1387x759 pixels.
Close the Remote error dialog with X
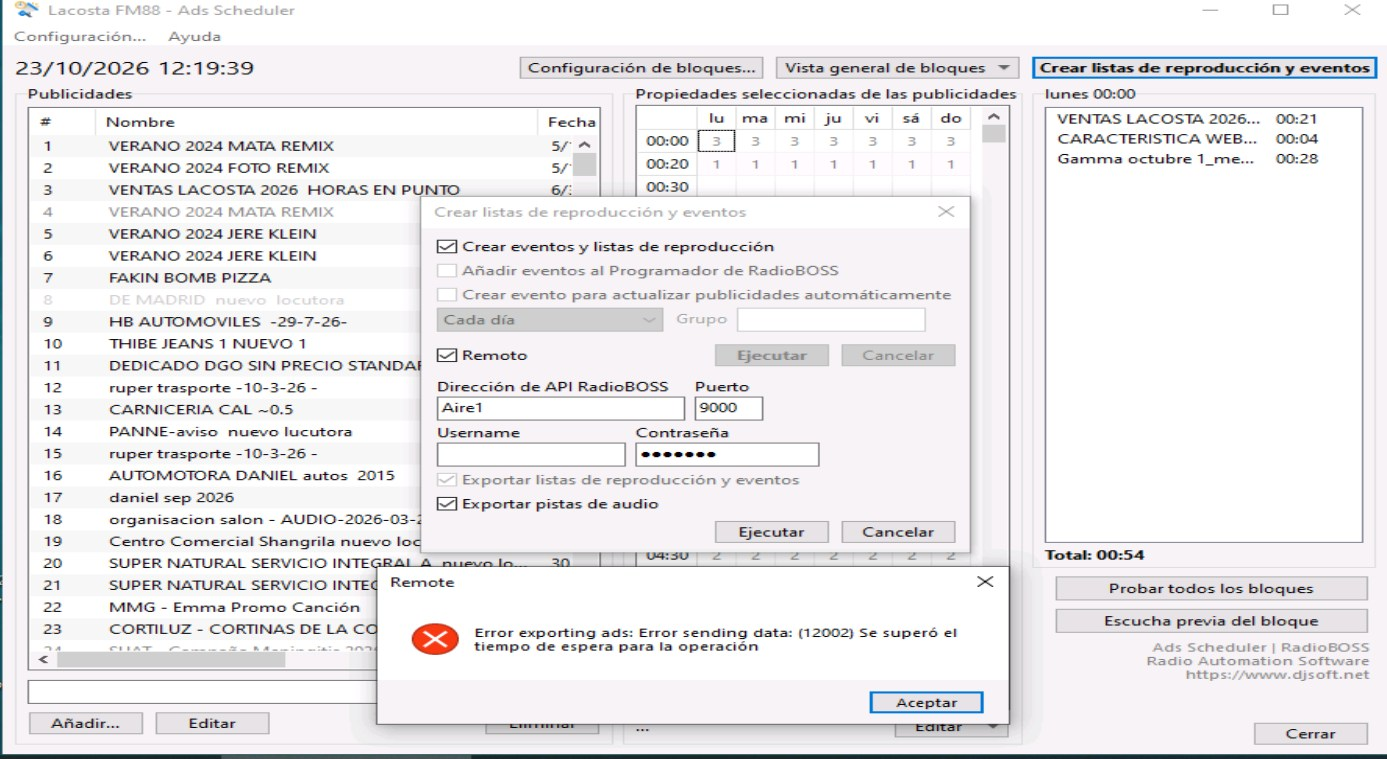(985, 581)
